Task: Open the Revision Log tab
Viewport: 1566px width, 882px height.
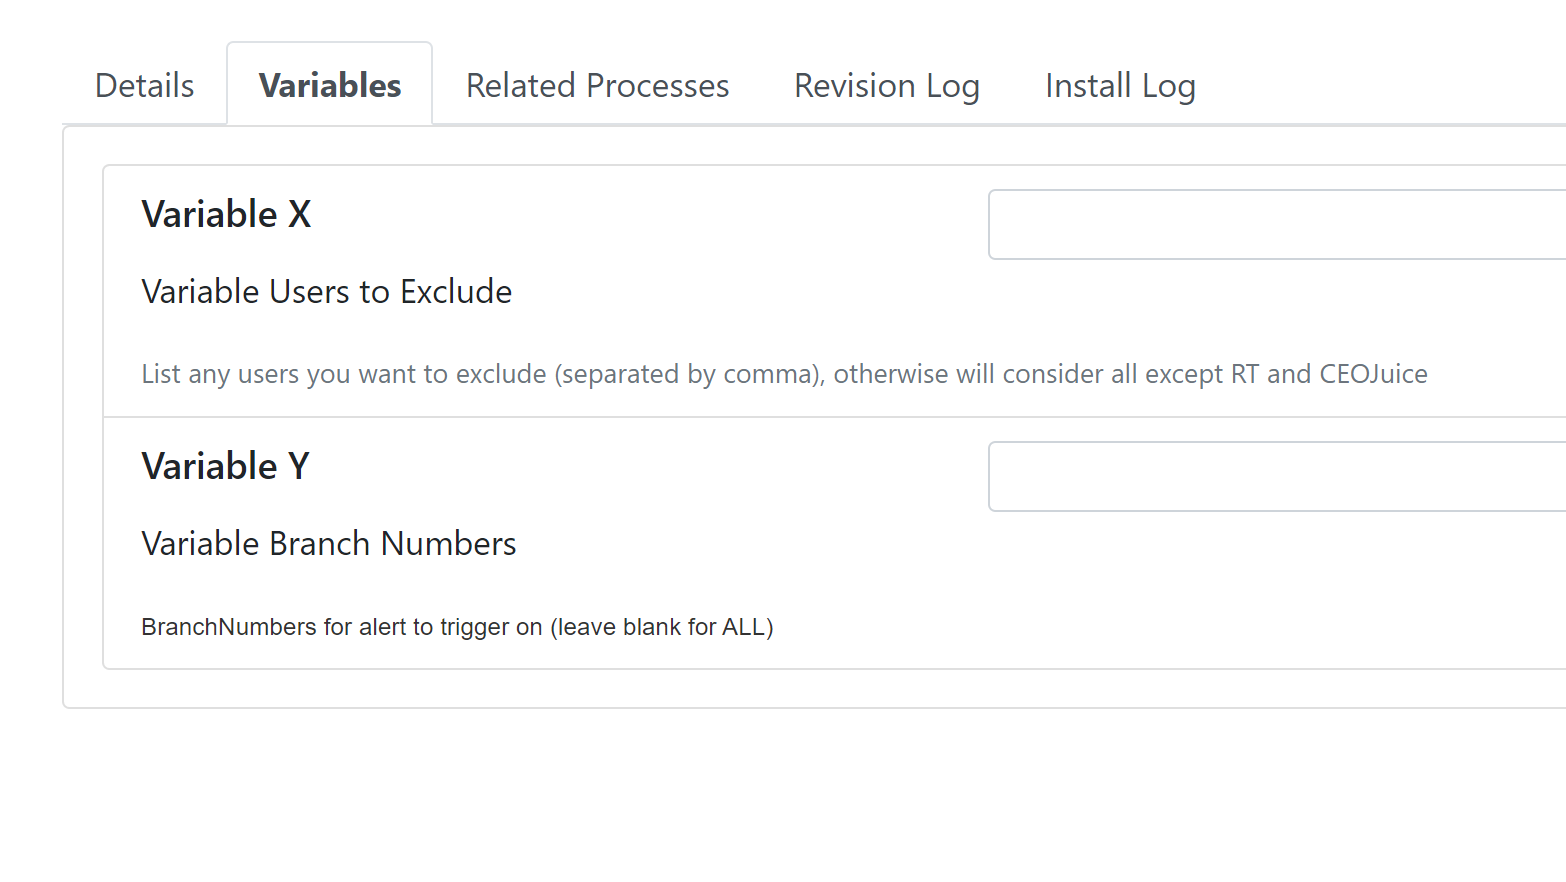Action: coord(887,86)
